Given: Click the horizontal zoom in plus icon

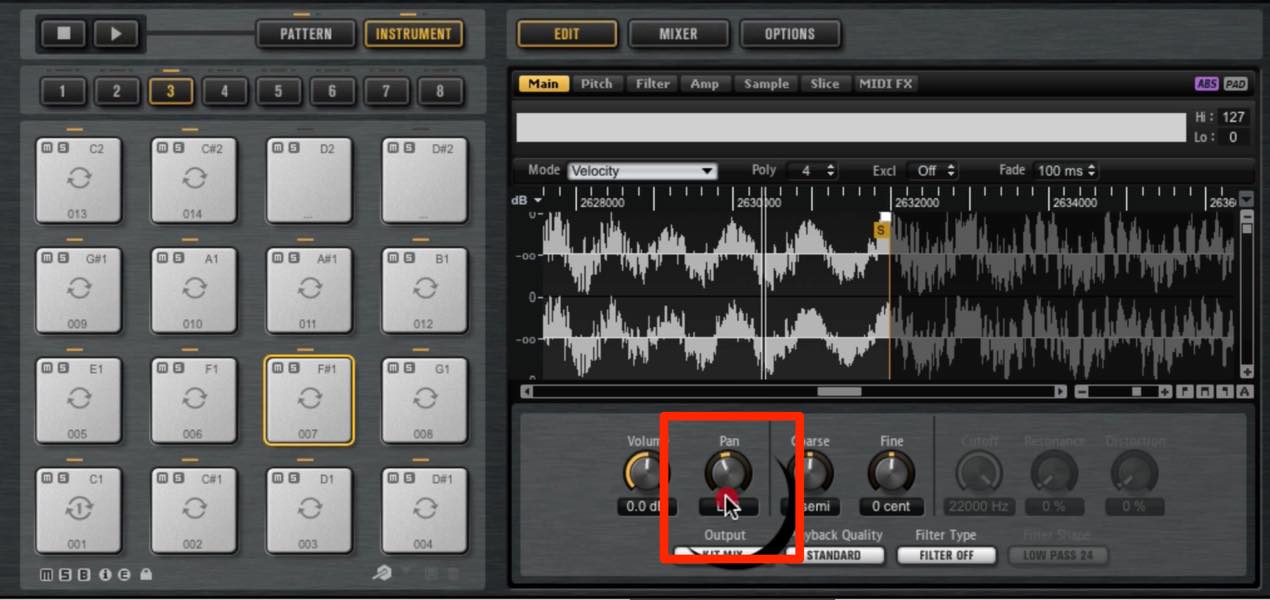Looking at the screenshot, I should (x=1165, y=392).
